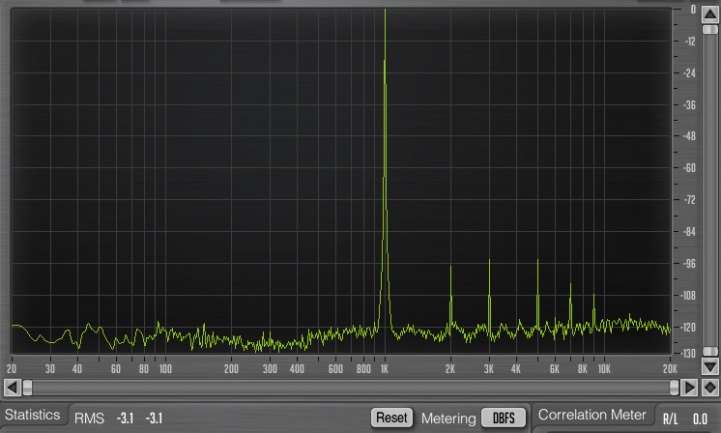Click the bottom handle of the vertical range slider
This screenshot has width=721, height=433.
[710, 351]
